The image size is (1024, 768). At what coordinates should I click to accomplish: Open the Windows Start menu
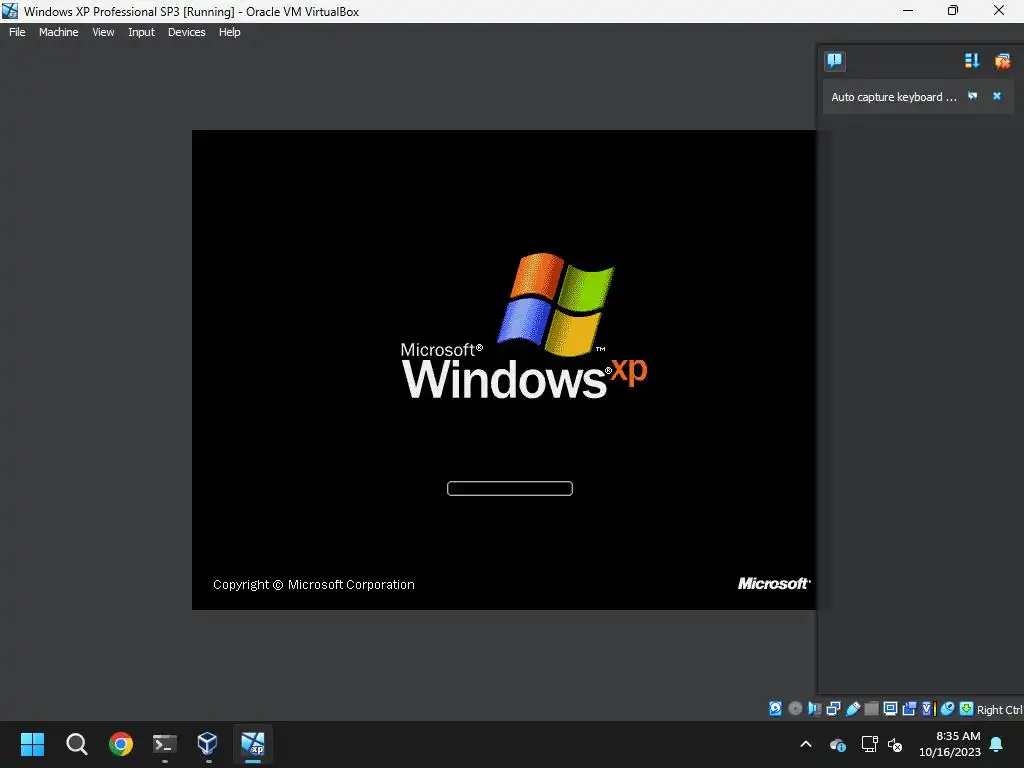click(32, 744)
